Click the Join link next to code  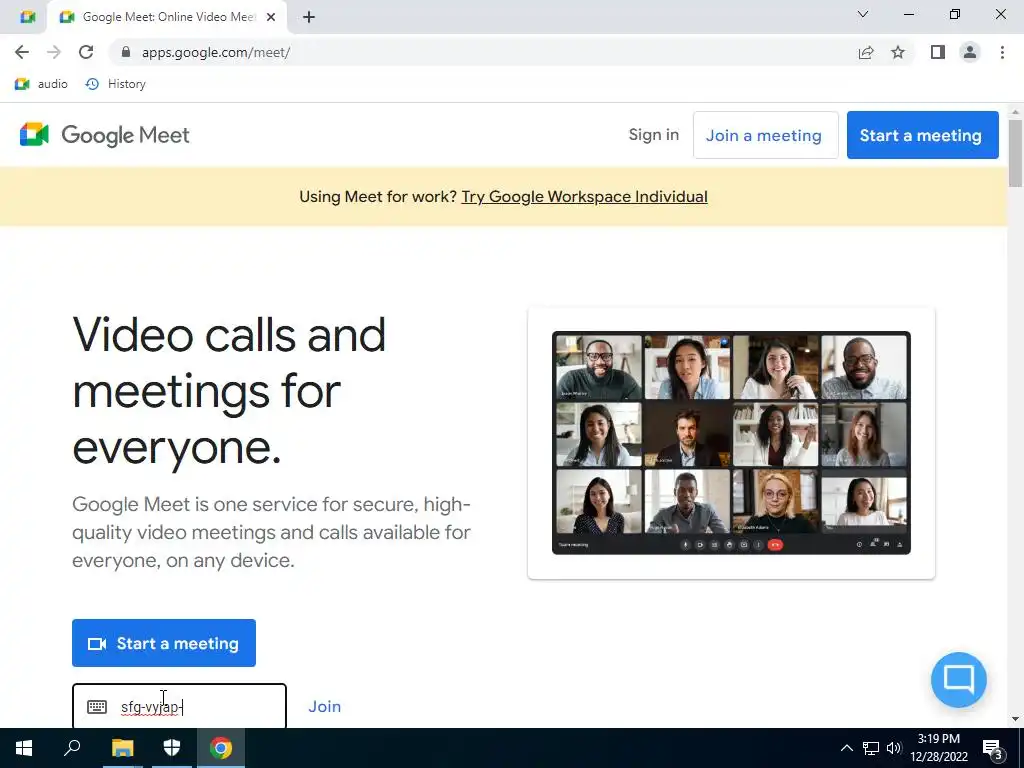(325, 707)
